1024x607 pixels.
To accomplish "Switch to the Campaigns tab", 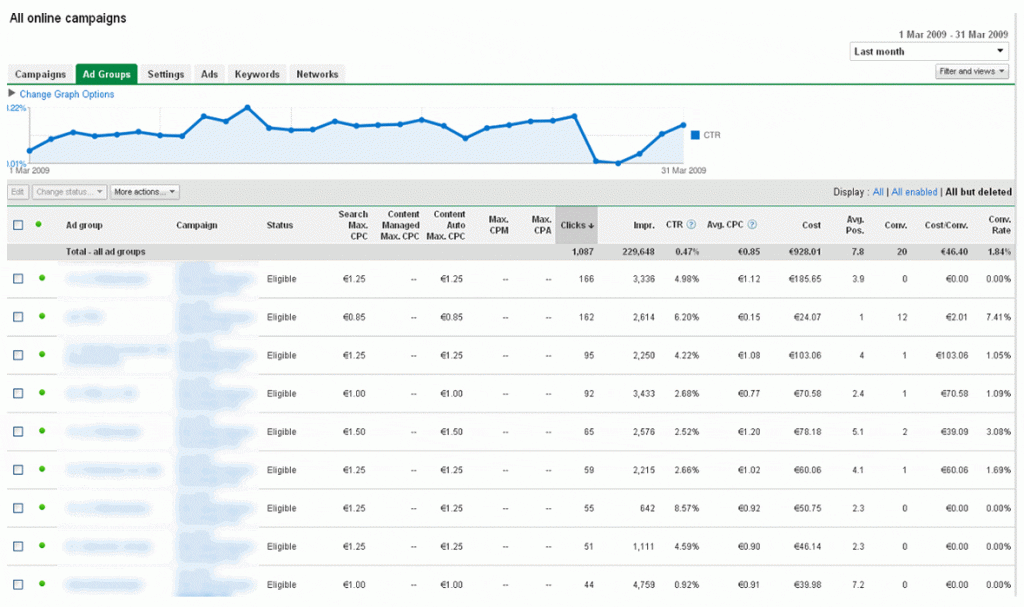I will coord(40,74).
